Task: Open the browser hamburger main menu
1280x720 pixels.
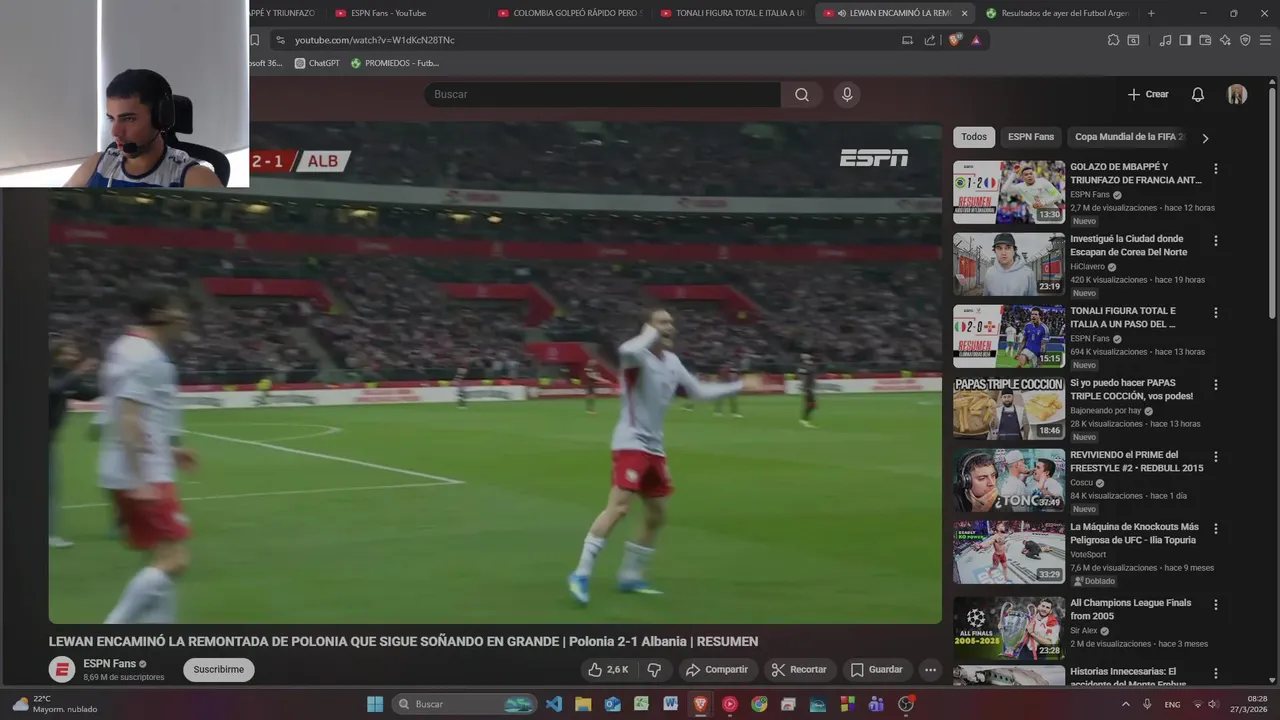Action: click(1266, 40)
